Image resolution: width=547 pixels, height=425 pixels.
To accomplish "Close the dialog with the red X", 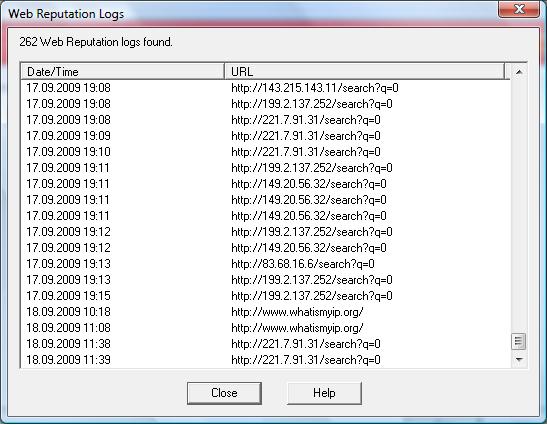I will pyautogui.click(x=519, y=9).
